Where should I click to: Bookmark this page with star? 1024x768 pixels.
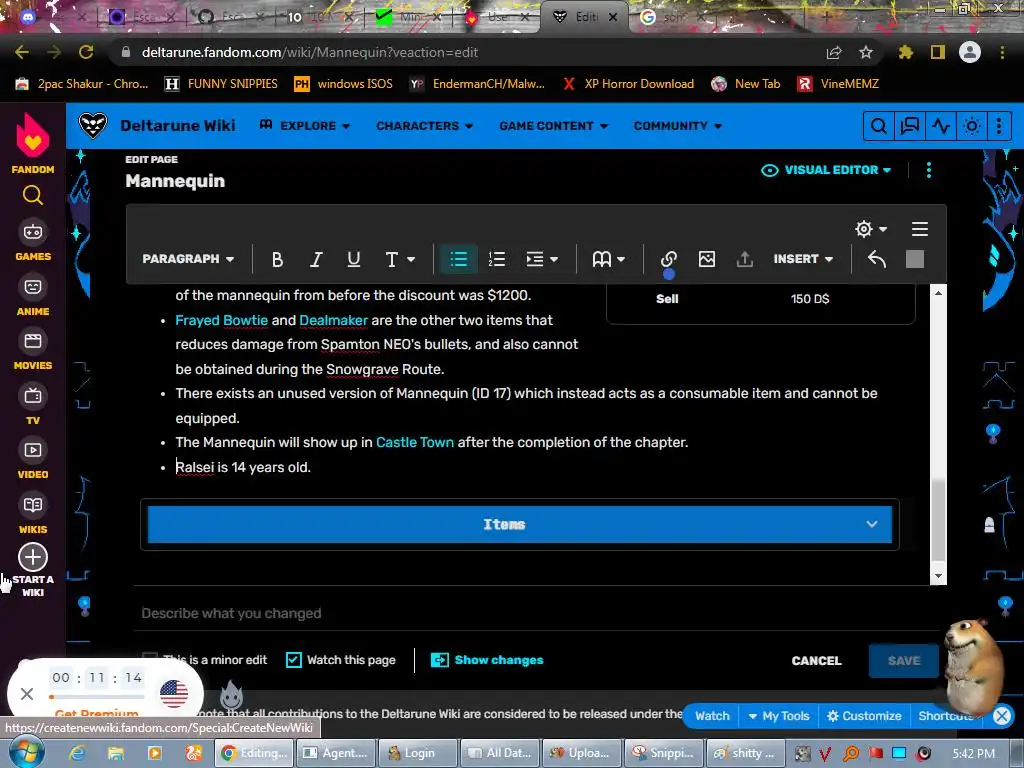tap(866, 52)
